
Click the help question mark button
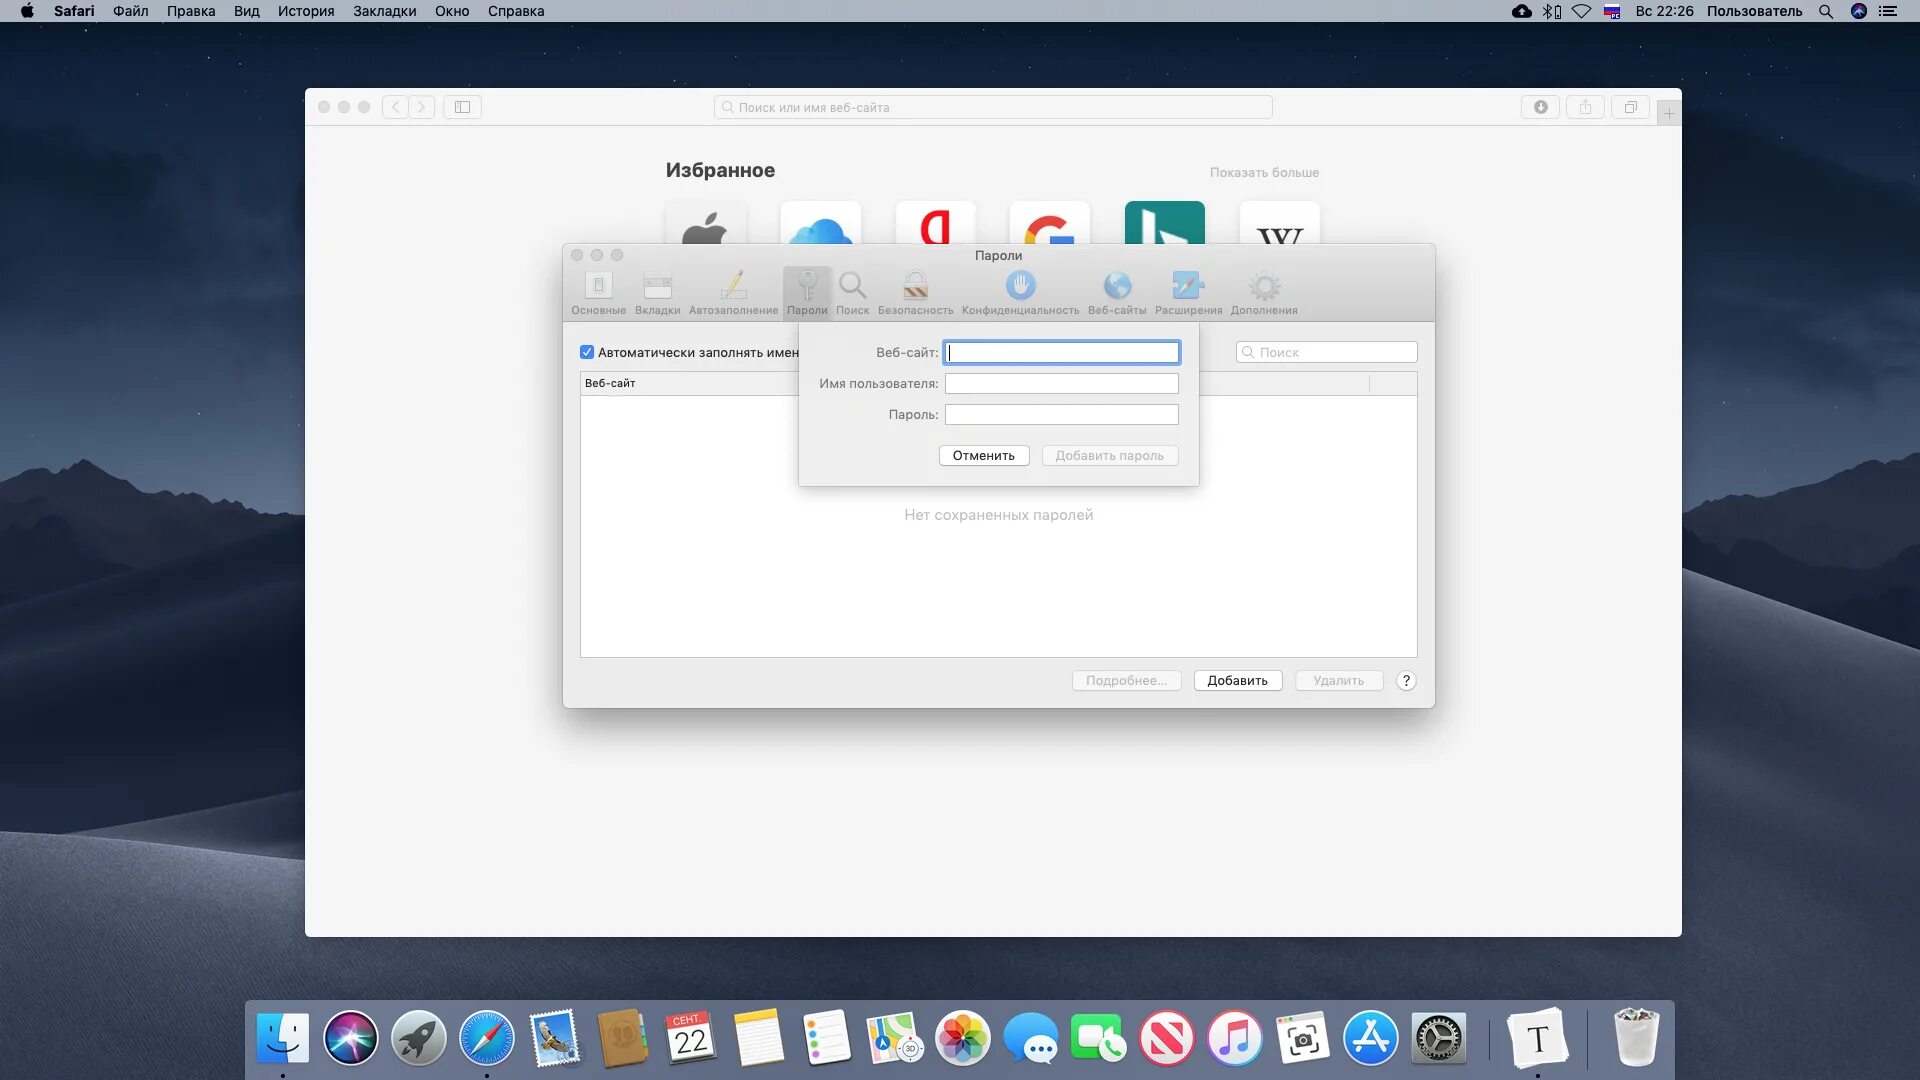tap(1405, 680)
